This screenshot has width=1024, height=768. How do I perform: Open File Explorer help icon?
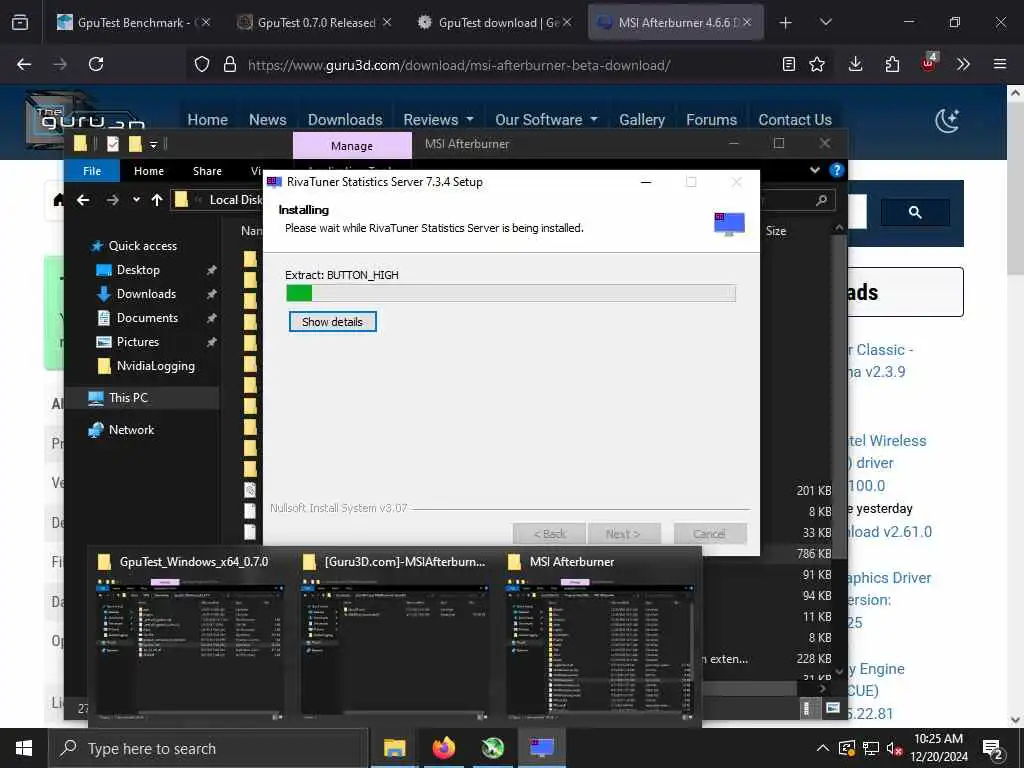(837, 170)
